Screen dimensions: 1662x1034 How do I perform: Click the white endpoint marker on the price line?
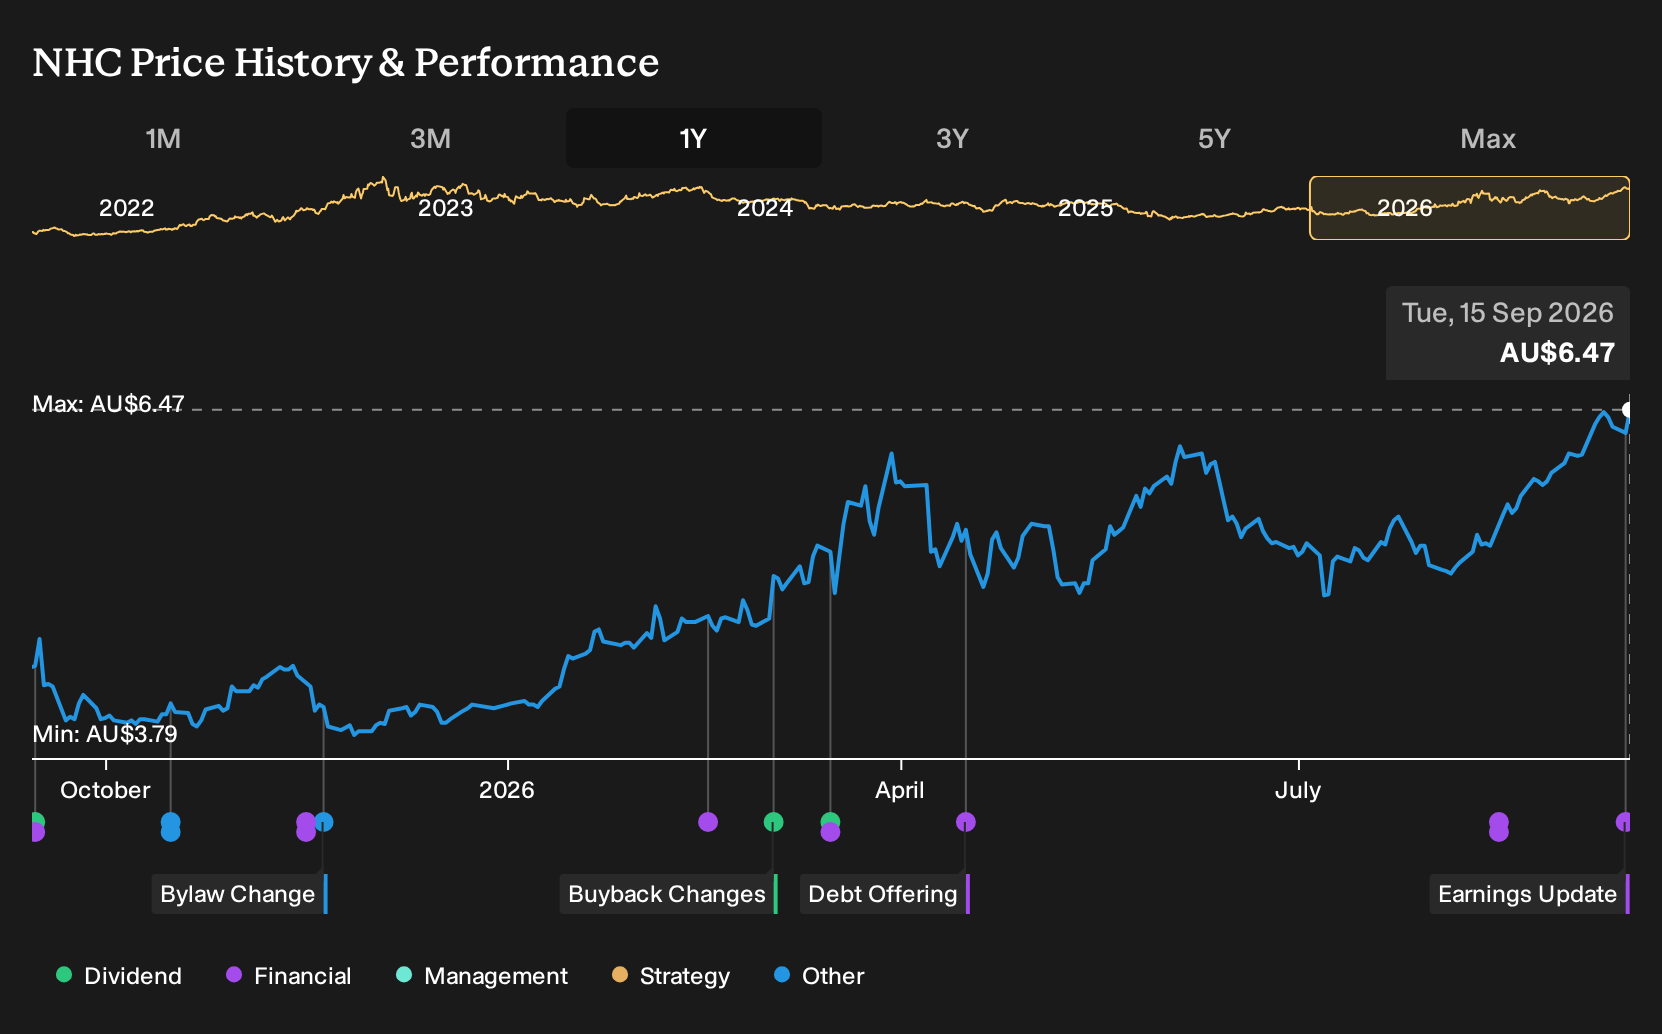(x=1628, y=410)
